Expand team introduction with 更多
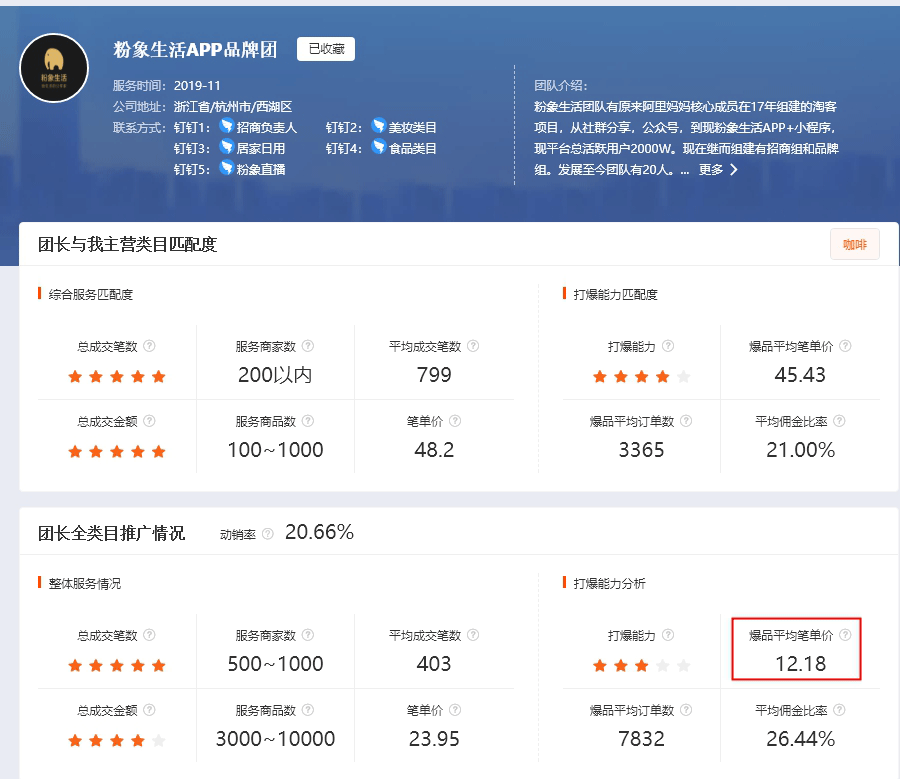This screenshot has width=900, height=779. pyautogui.click(x=710, y=170)
